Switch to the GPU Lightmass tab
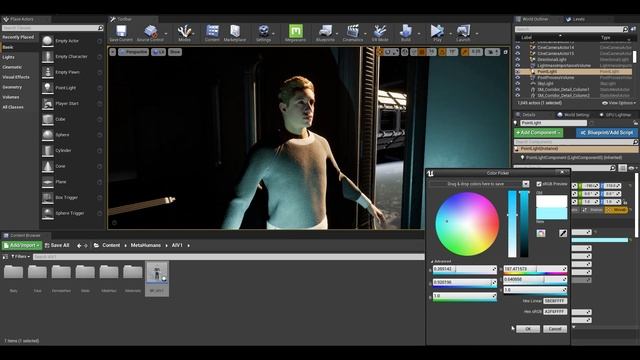The height and width of the screenshot is (360, 640). coord(615,115)
